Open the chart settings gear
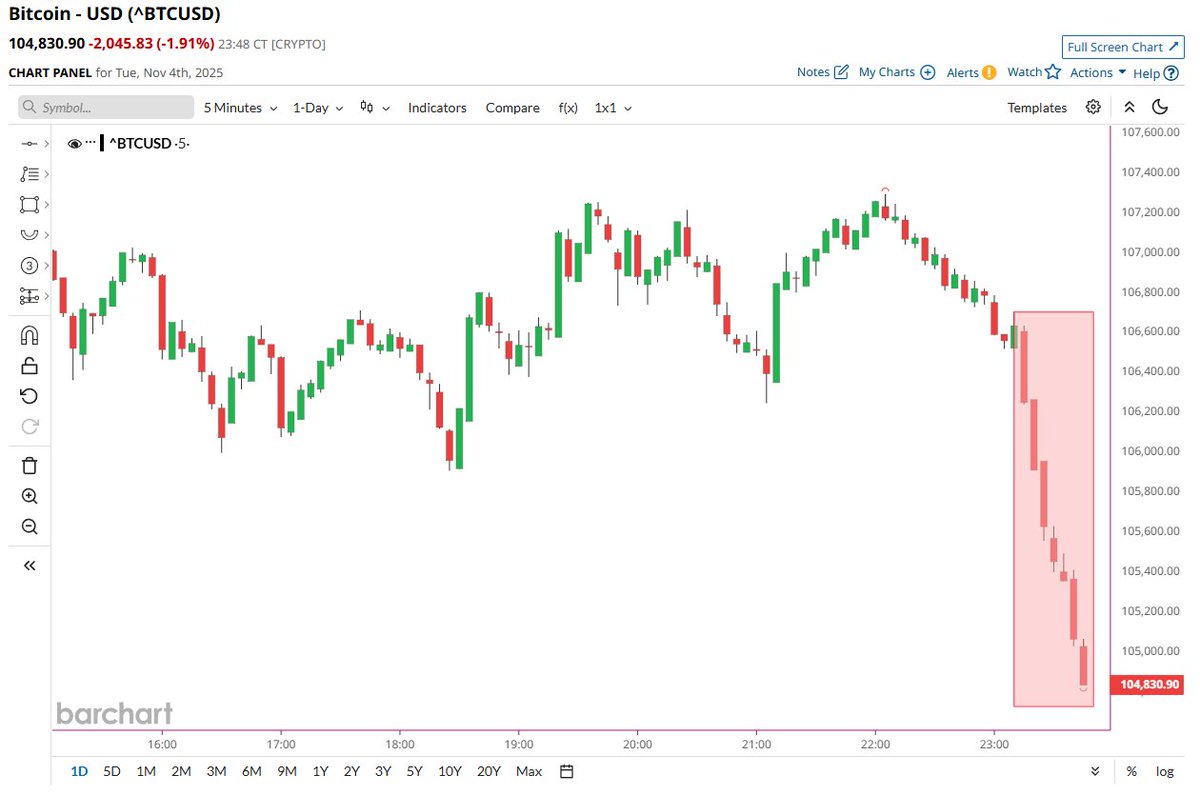 coord(1093,107)
